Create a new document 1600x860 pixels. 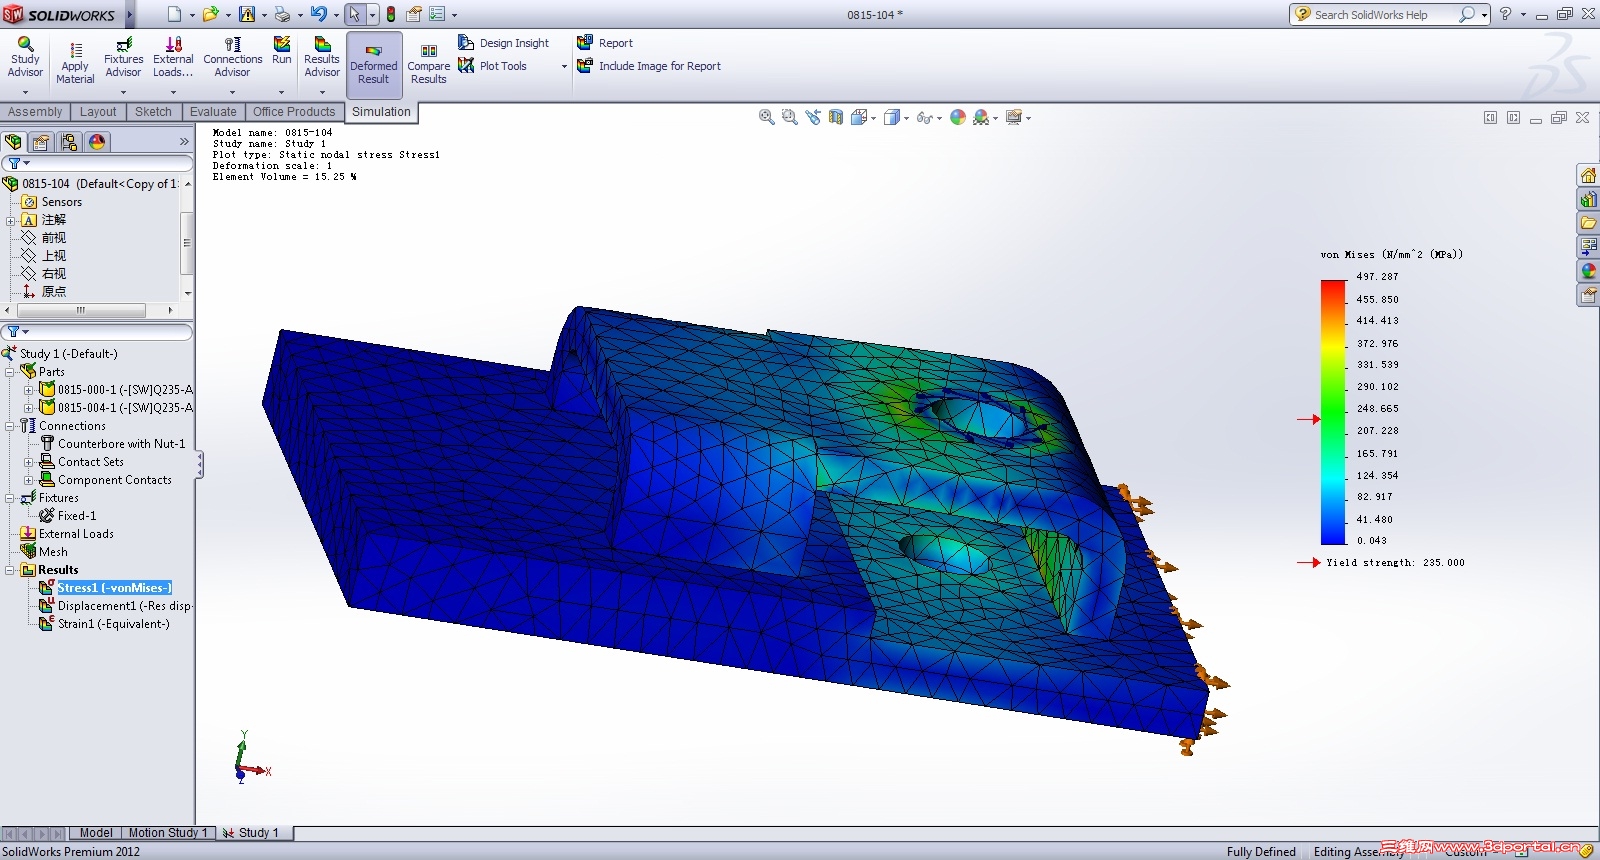(174, 14)
